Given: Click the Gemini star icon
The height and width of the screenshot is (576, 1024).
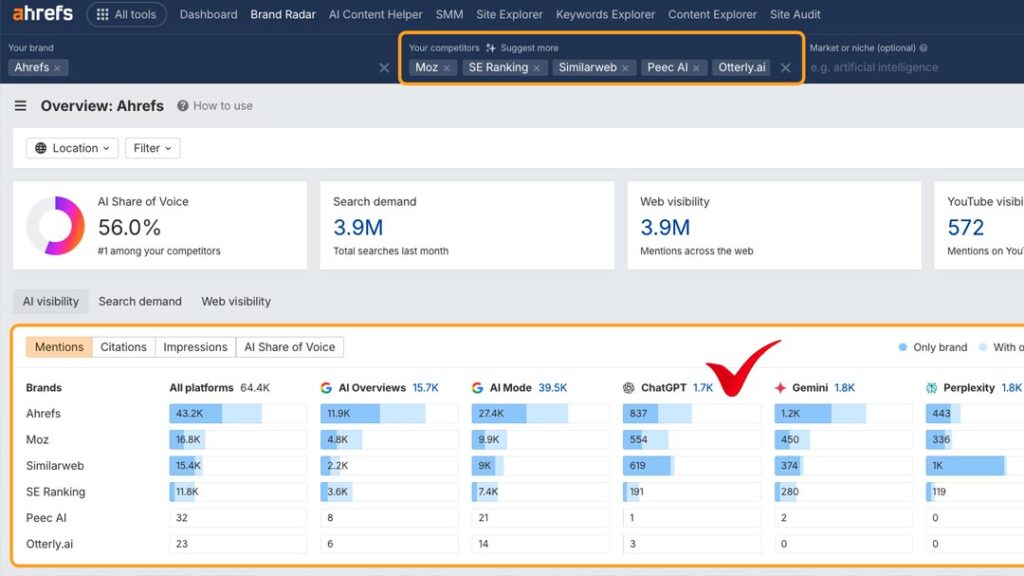Looking at the screenshot, I should coord(779,387).
